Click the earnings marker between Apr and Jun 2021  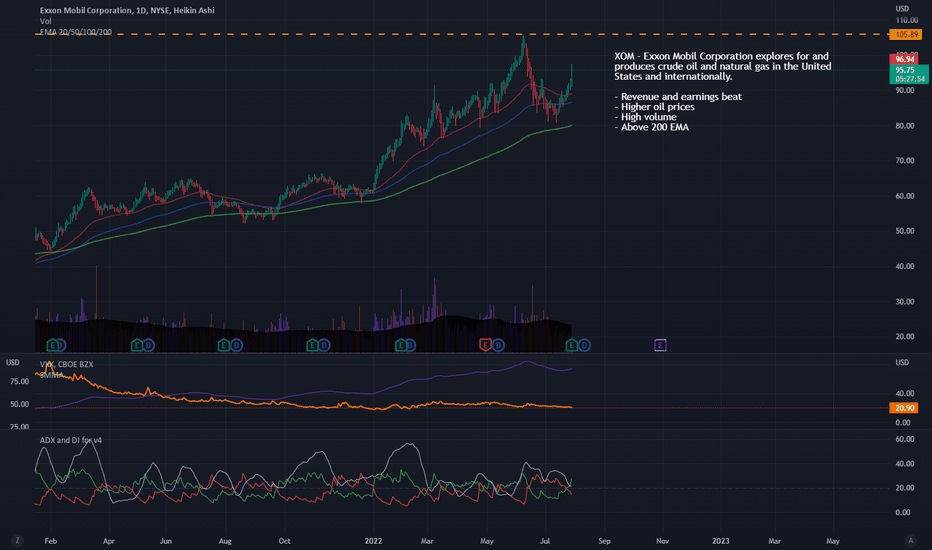coord(136,345)
